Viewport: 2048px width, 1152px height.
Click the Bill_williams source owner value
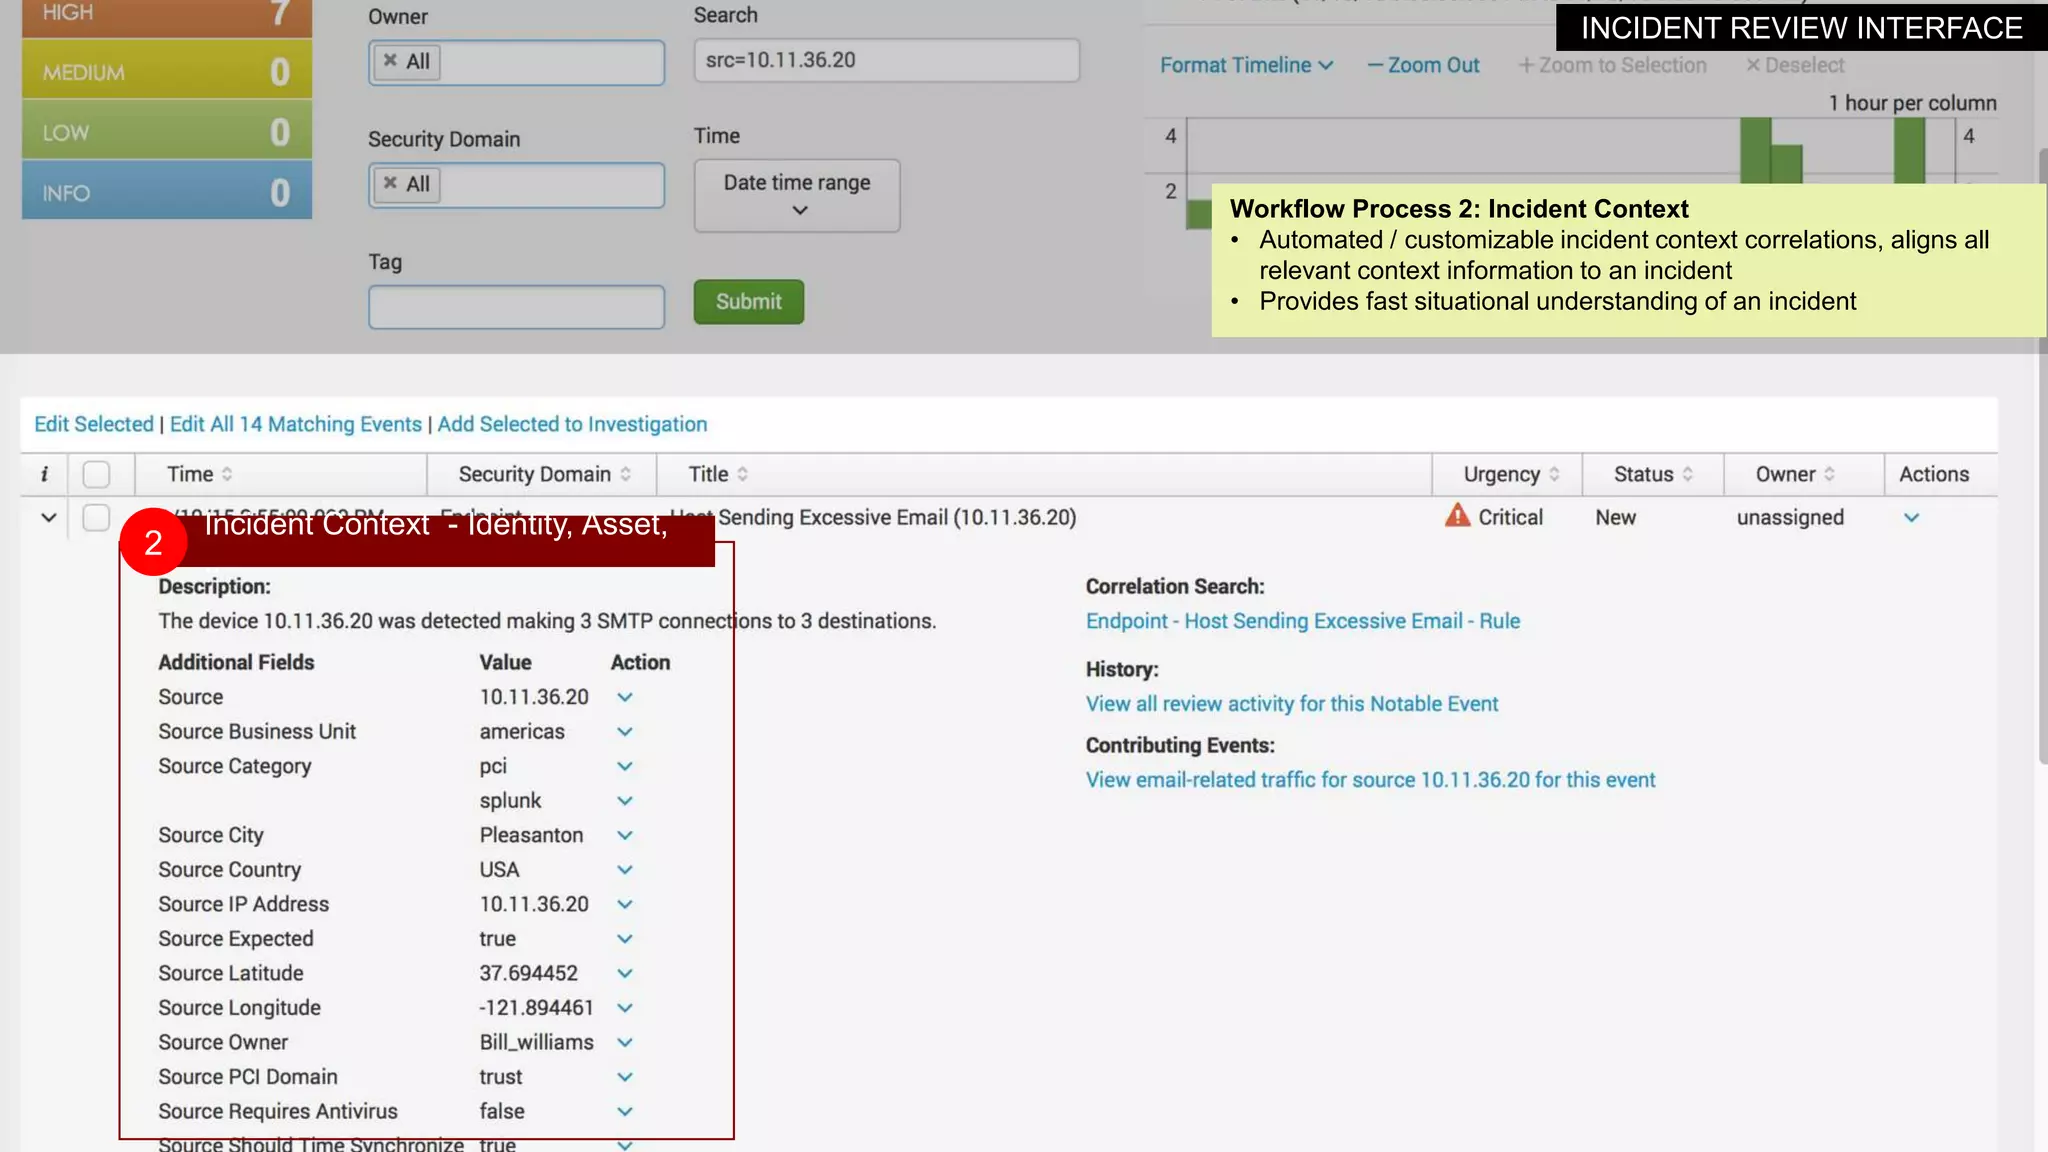click(536, 1042)
